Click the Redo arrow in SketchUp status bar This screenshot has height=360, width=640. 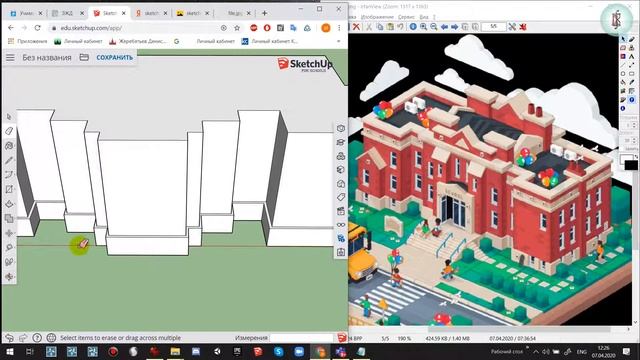tap(23, 338)
